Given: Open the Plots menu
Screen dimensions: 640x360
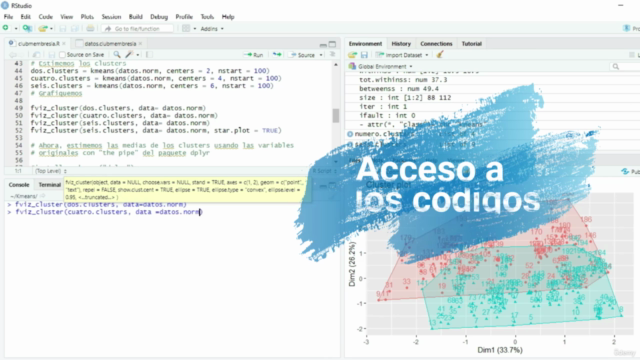Looking at the screenshot, I should (87, 17).
